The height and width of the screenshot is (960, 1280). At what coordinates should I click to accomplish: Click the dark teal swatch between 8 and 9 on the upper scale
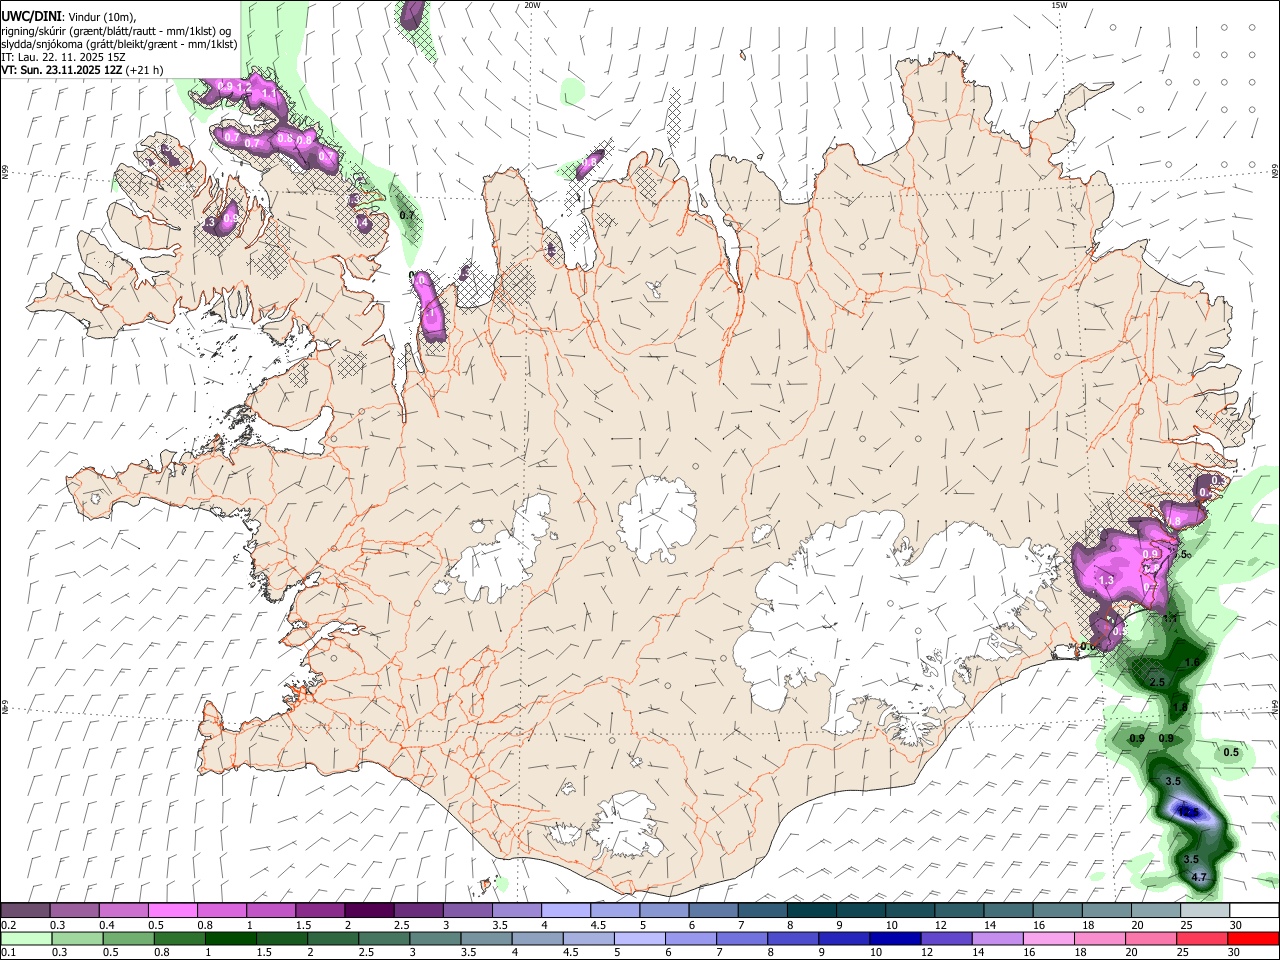pyautogui.click(x=812, y=911)
